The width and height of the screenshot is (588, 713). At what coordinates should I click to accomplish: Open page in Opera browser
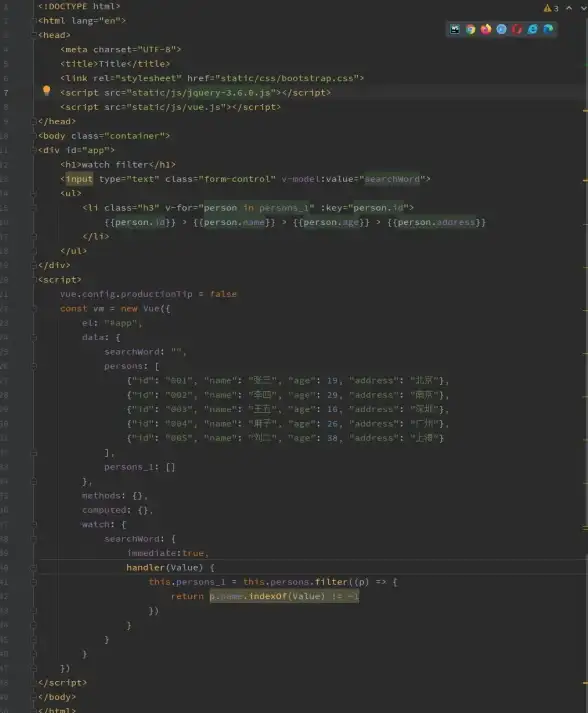tap(517, 30)
